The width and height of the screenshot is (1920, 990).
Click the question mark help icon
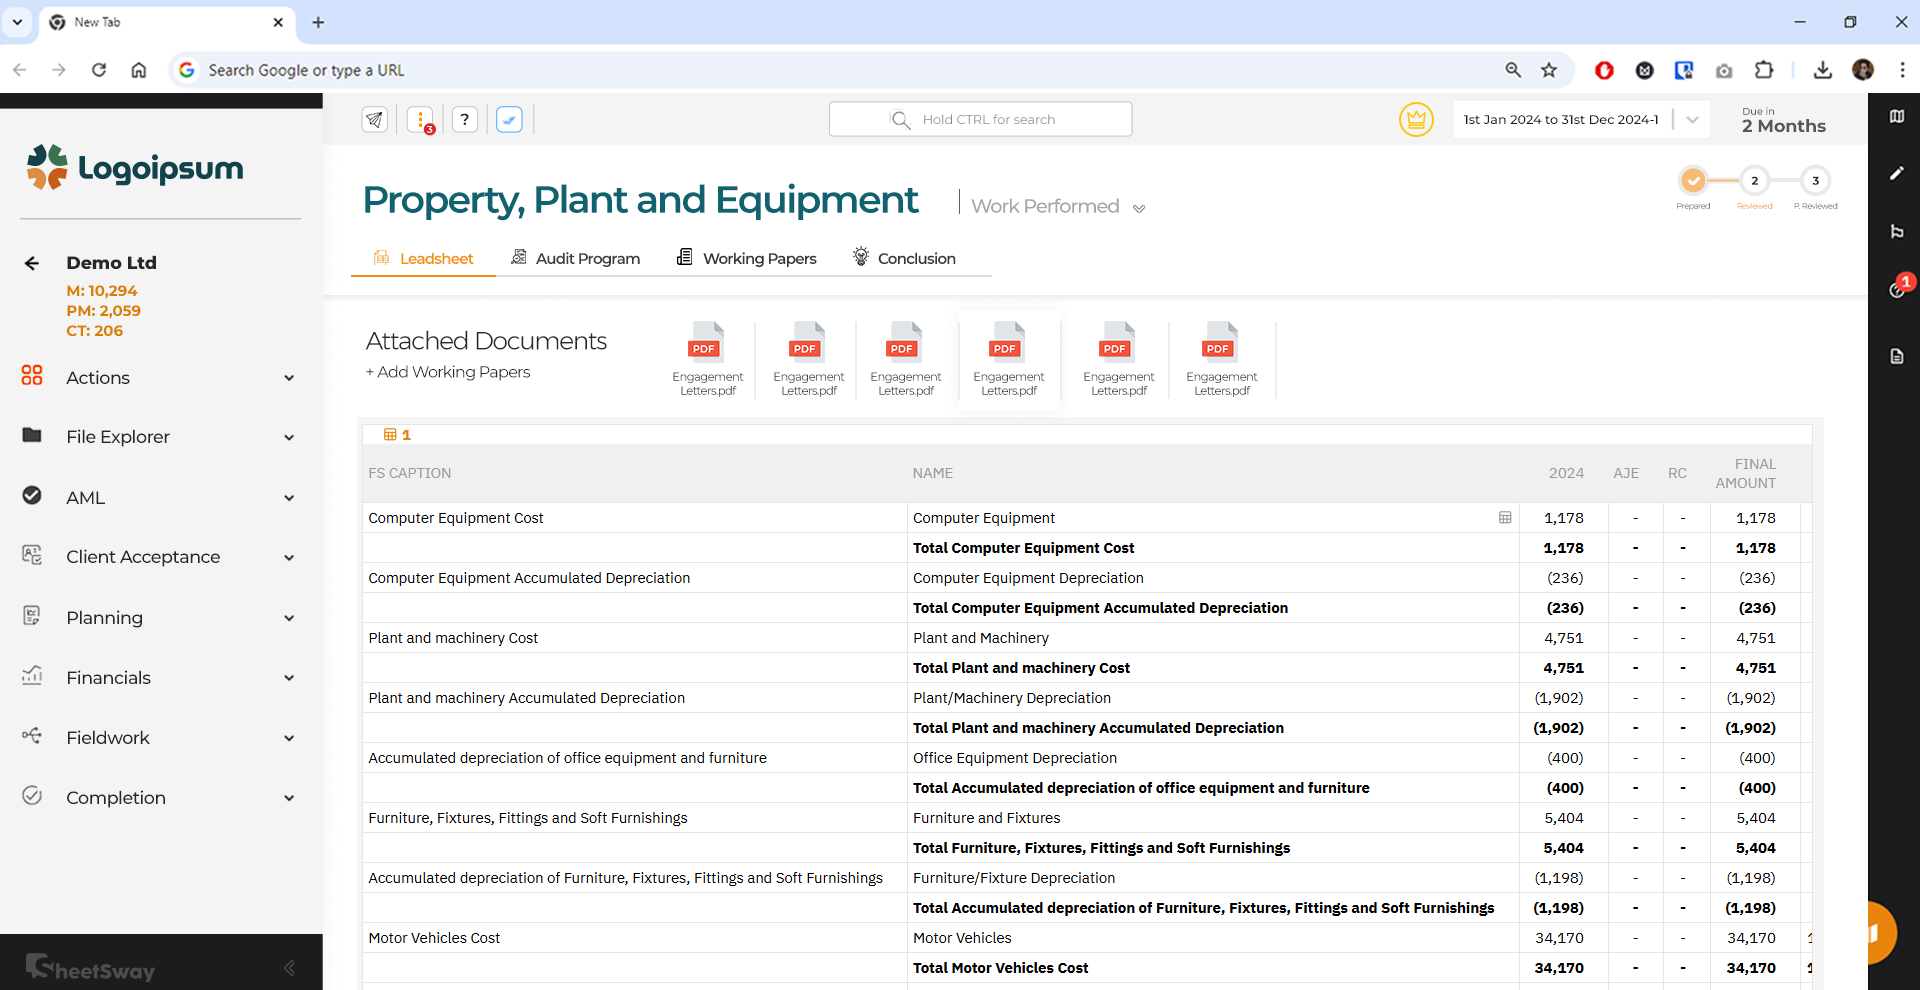[464, 119]
